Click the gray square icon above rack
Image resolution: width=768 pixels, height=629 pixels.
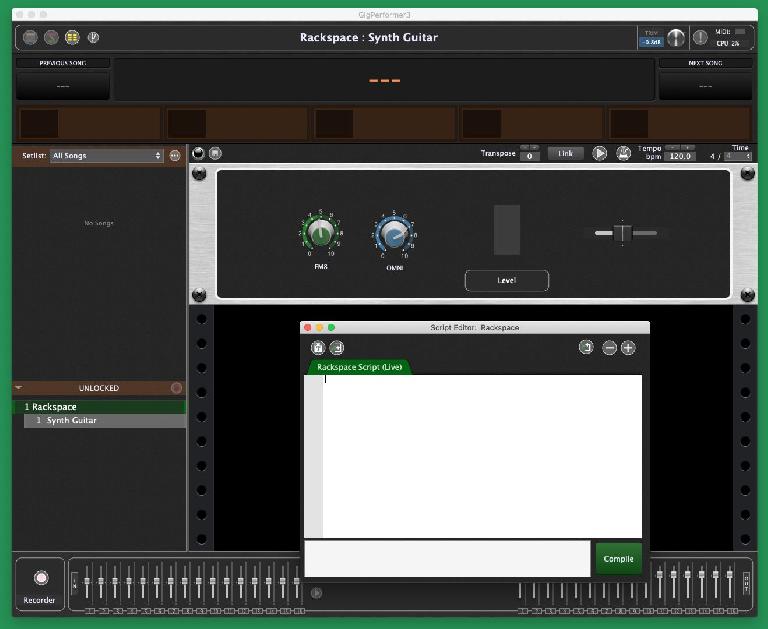coord(215,153)
